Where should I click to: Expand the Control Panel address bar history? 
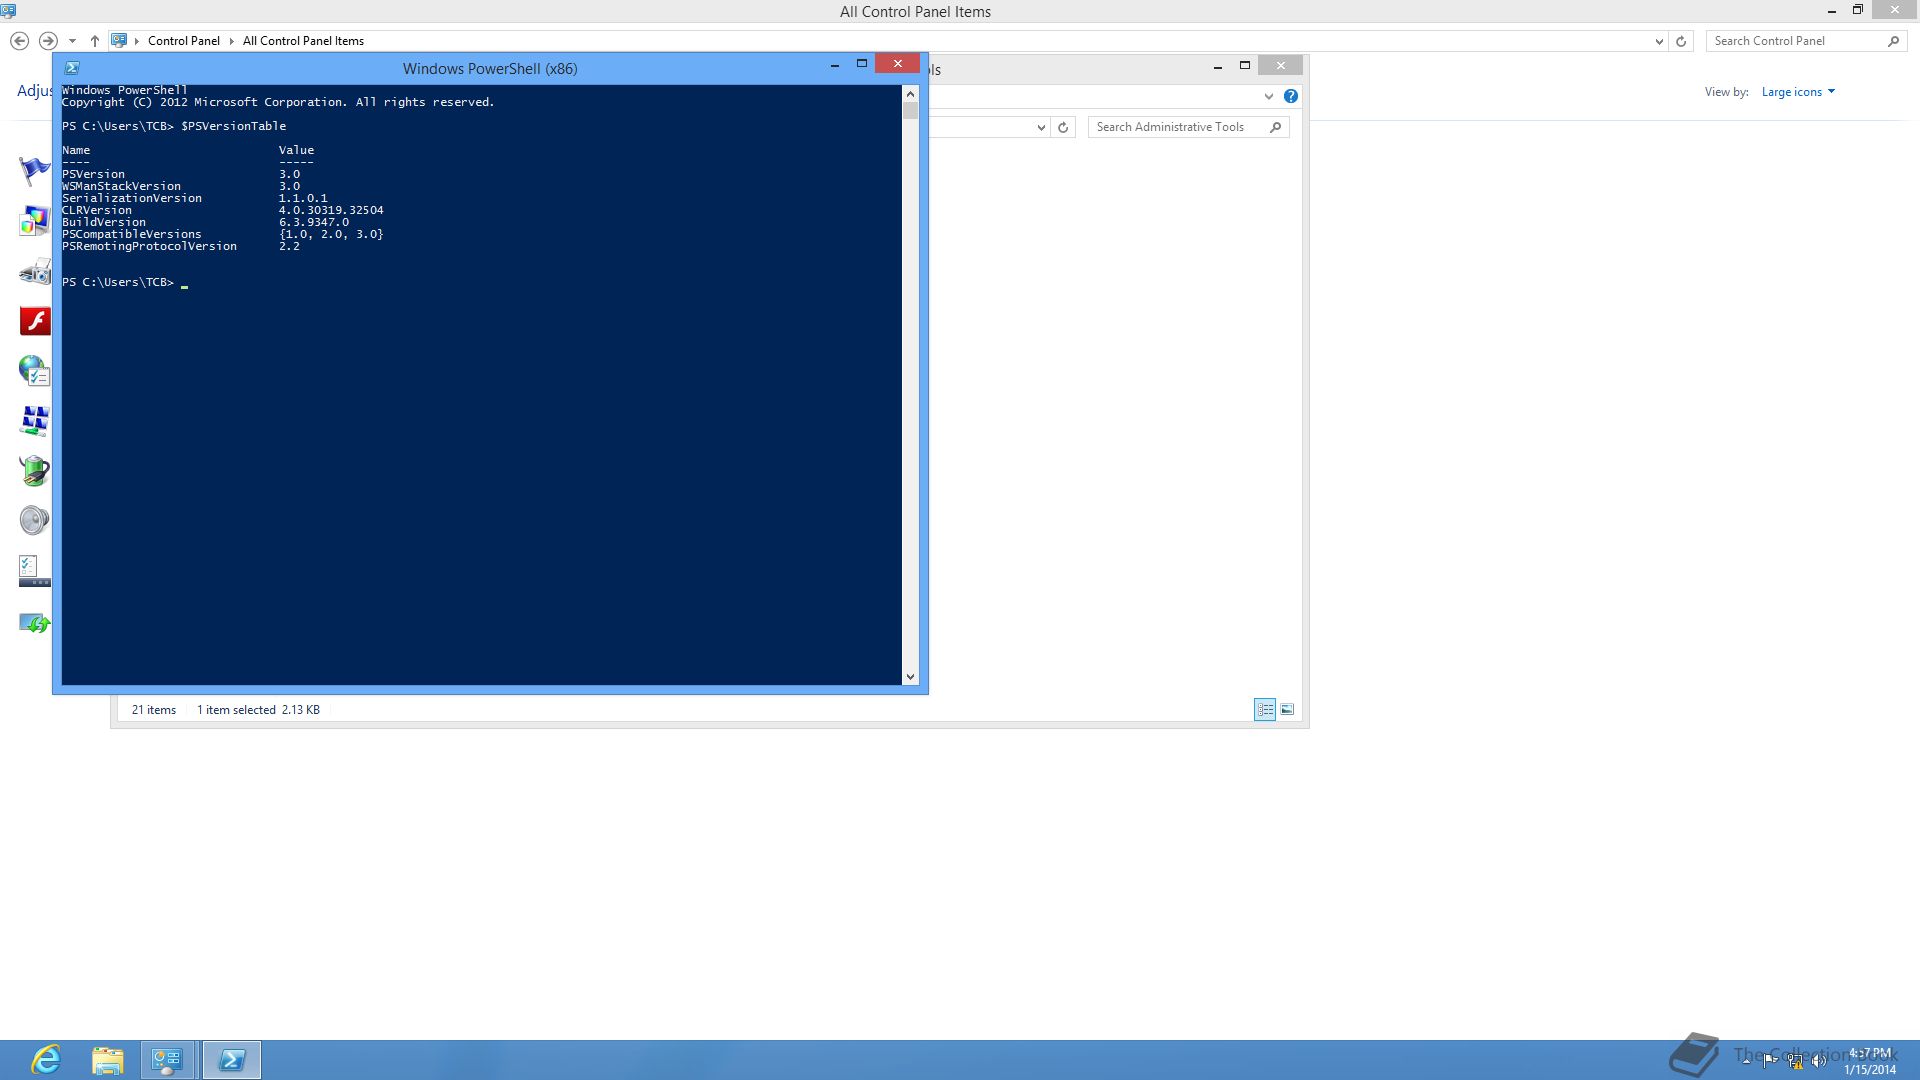(1659, 41)
